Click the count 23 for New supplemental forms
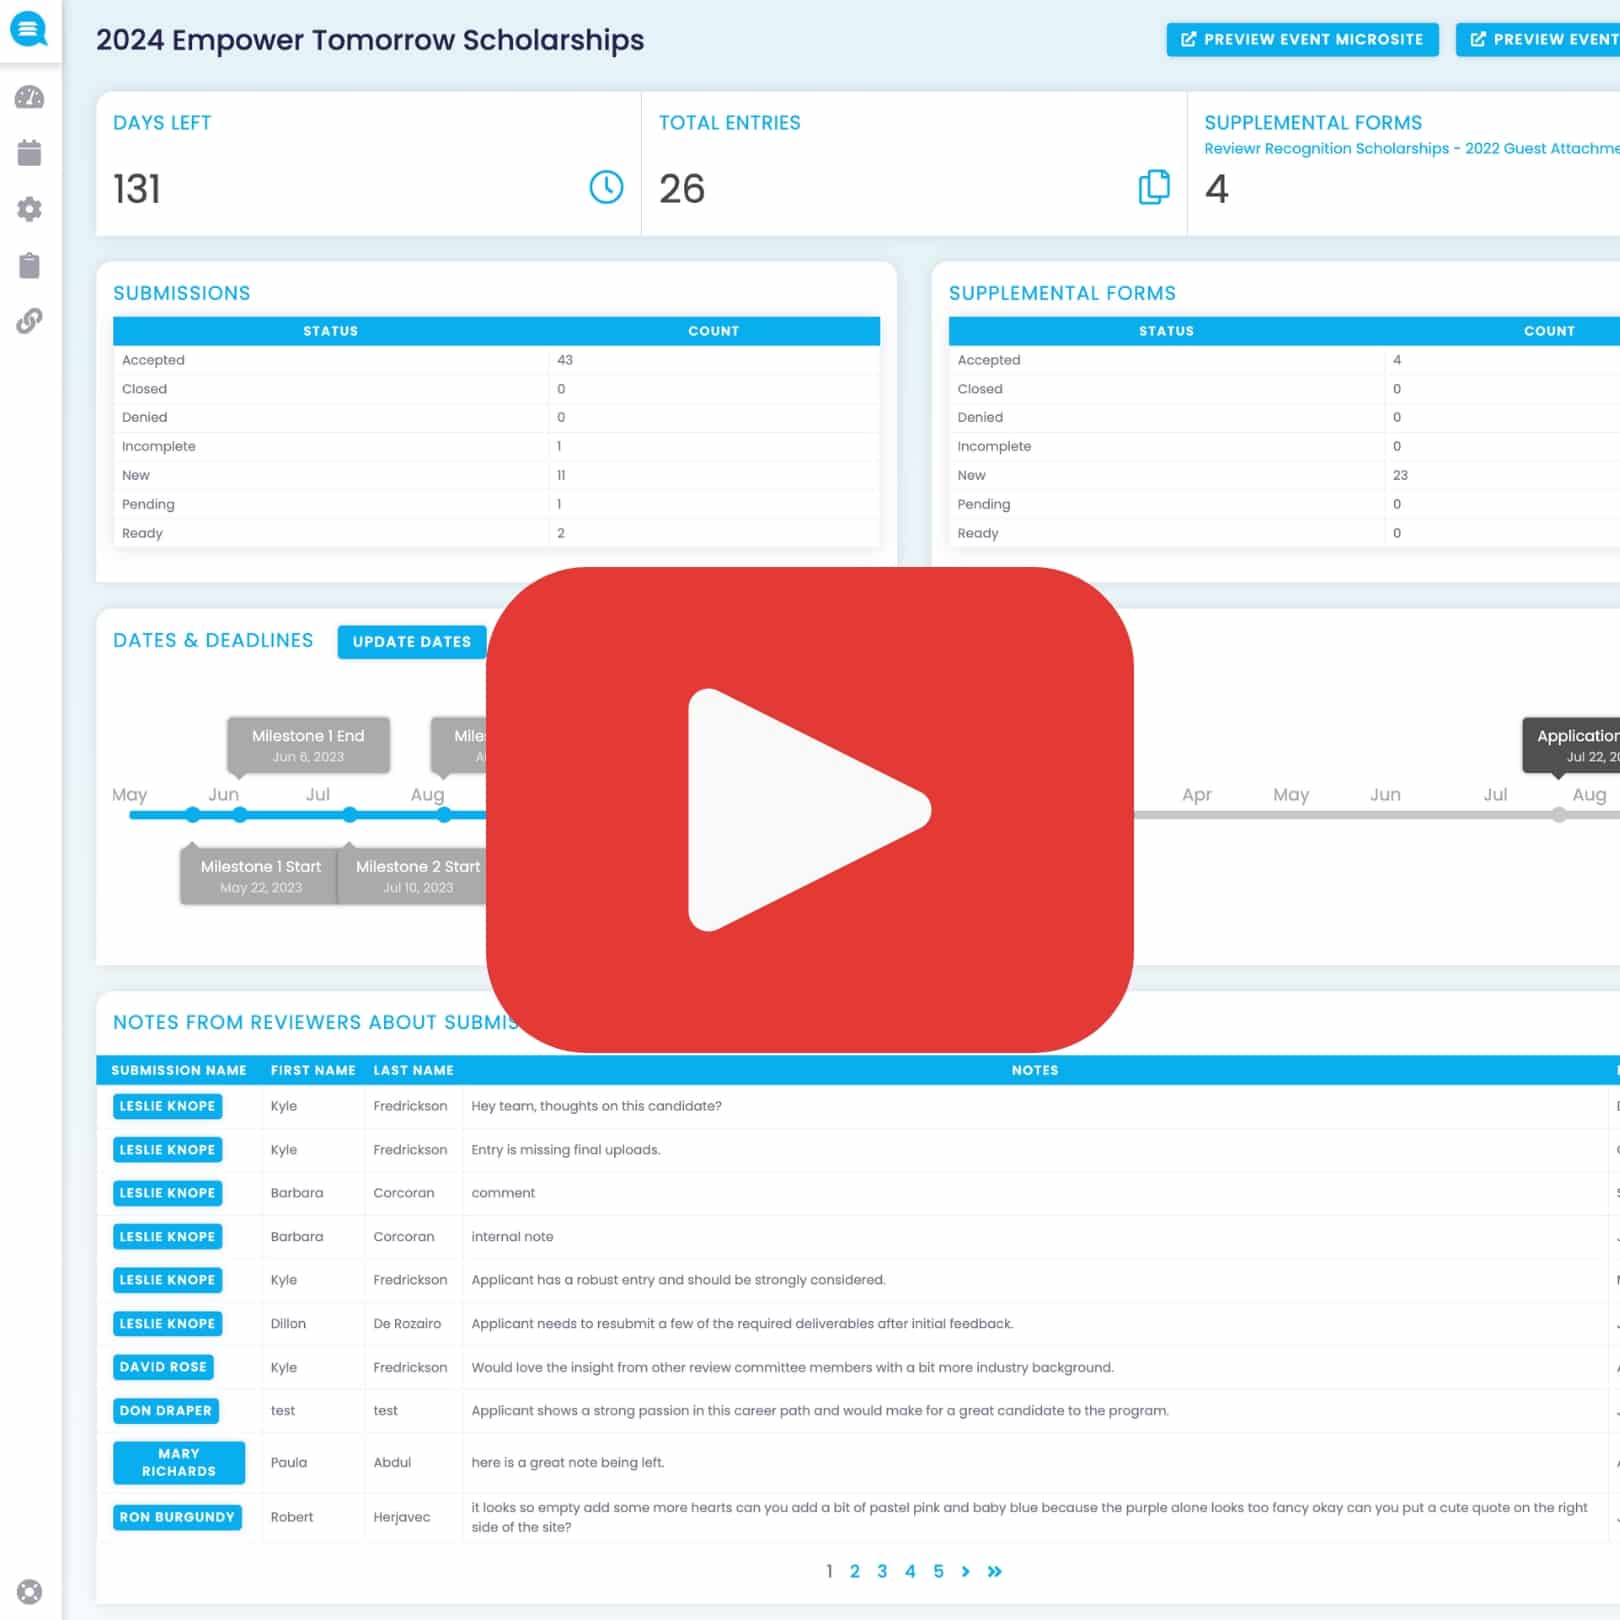The width and height of the screenshot is (1620, 1620). 1400,475
